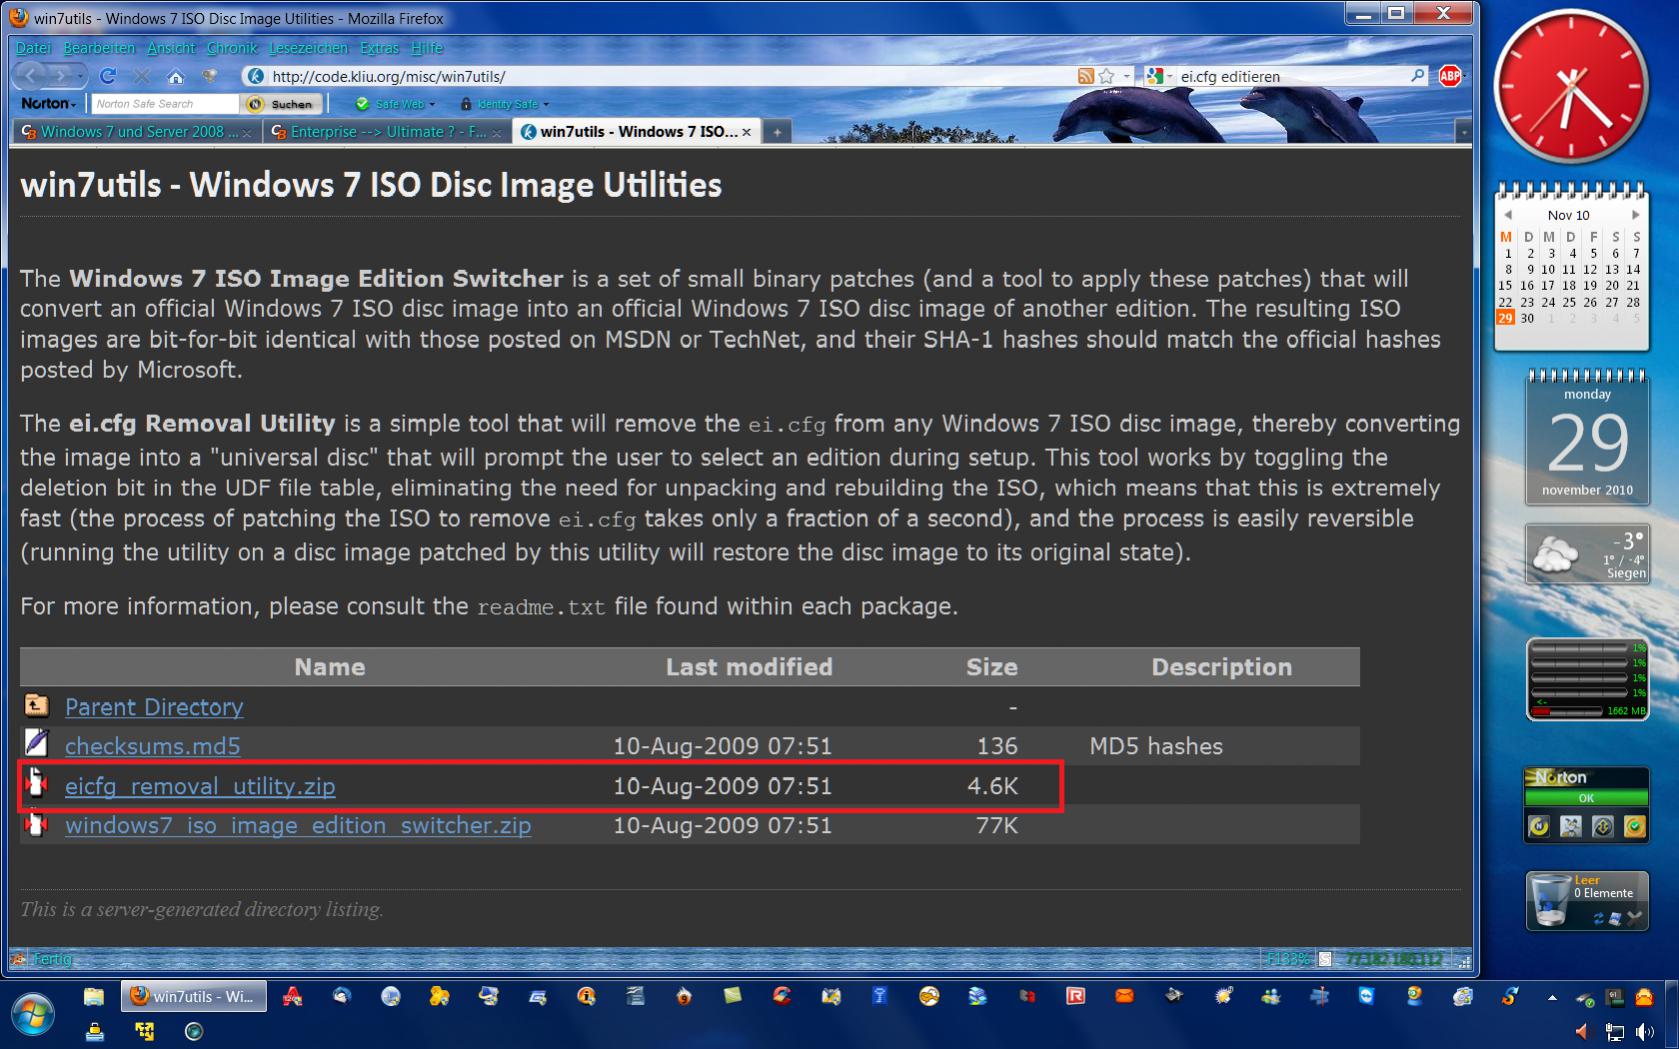The height and width of the screenshot is (1049, 1679).
Task: Go to the previous month in calendar gadget
Action: click(1508, 215)
